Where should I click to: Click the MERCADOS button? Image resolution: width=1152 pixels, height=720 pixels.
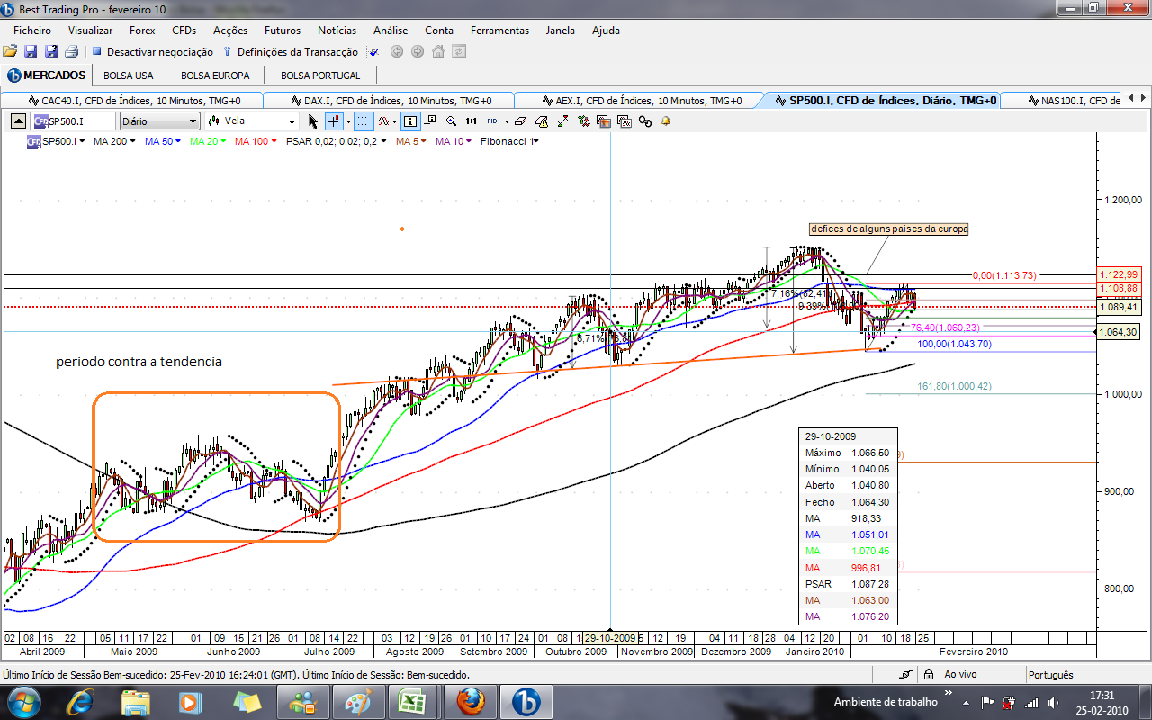tap(46, 75)
